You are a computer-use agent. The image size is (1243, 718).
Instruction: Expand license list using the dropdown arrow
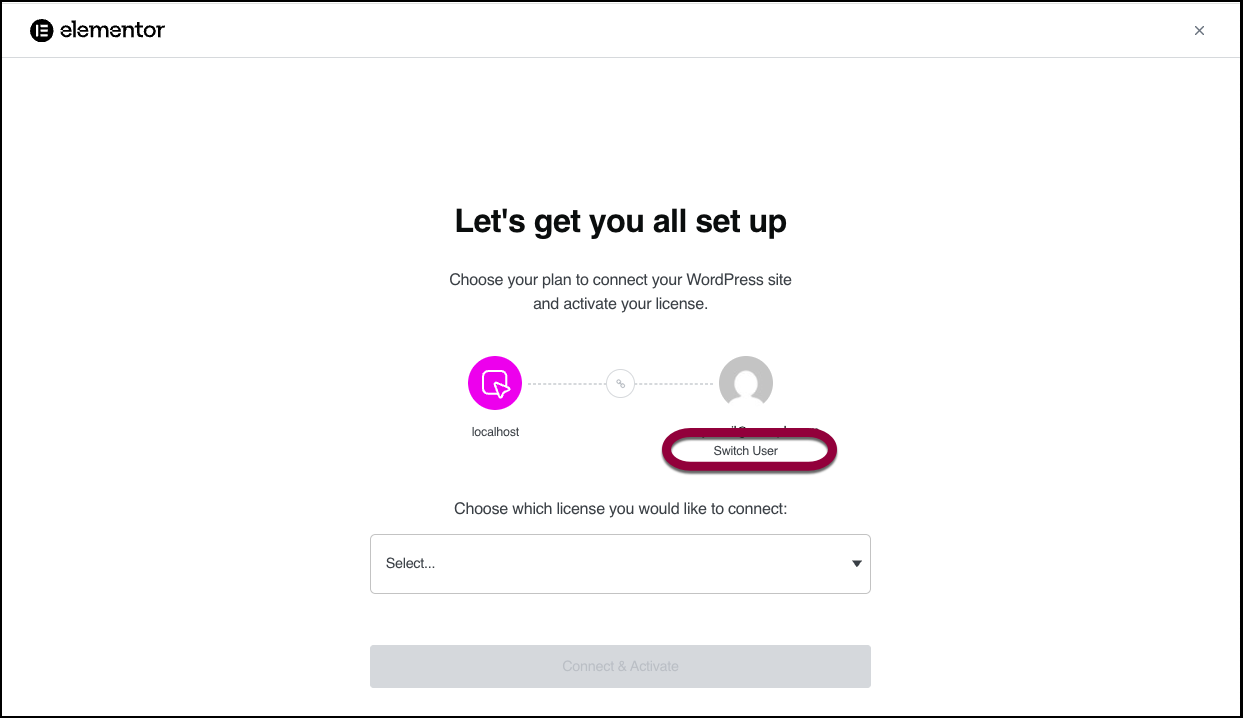(856, 564)
